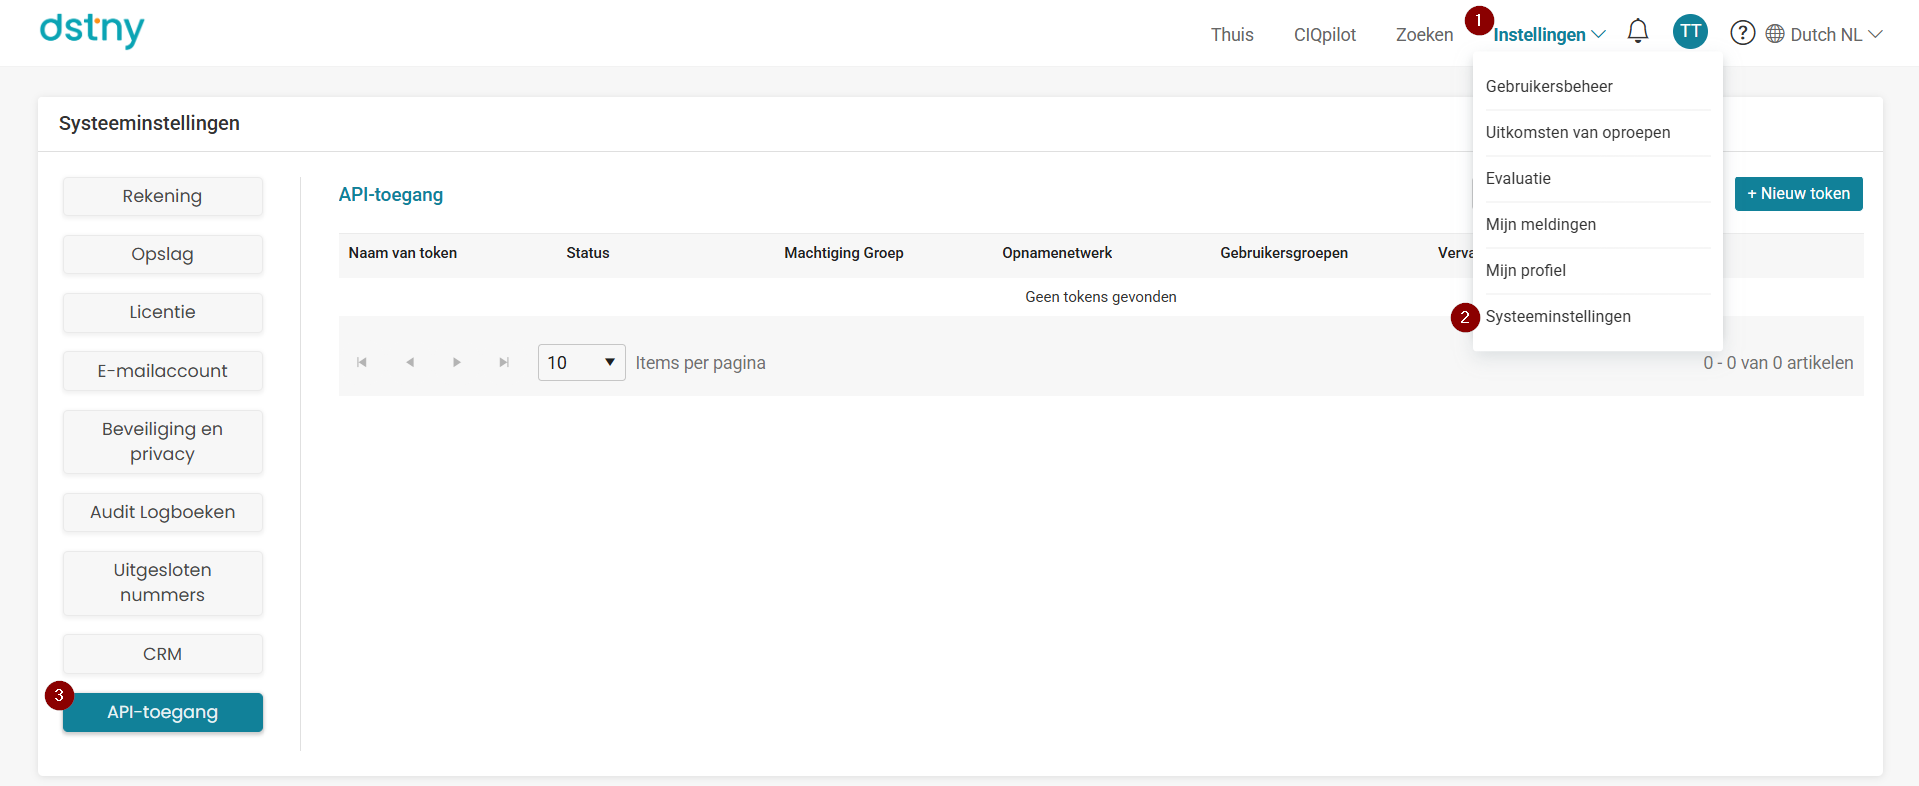1919x786 pixels.
Task: Create a token with Nieuw token
Action: [x=1798, y=194]
